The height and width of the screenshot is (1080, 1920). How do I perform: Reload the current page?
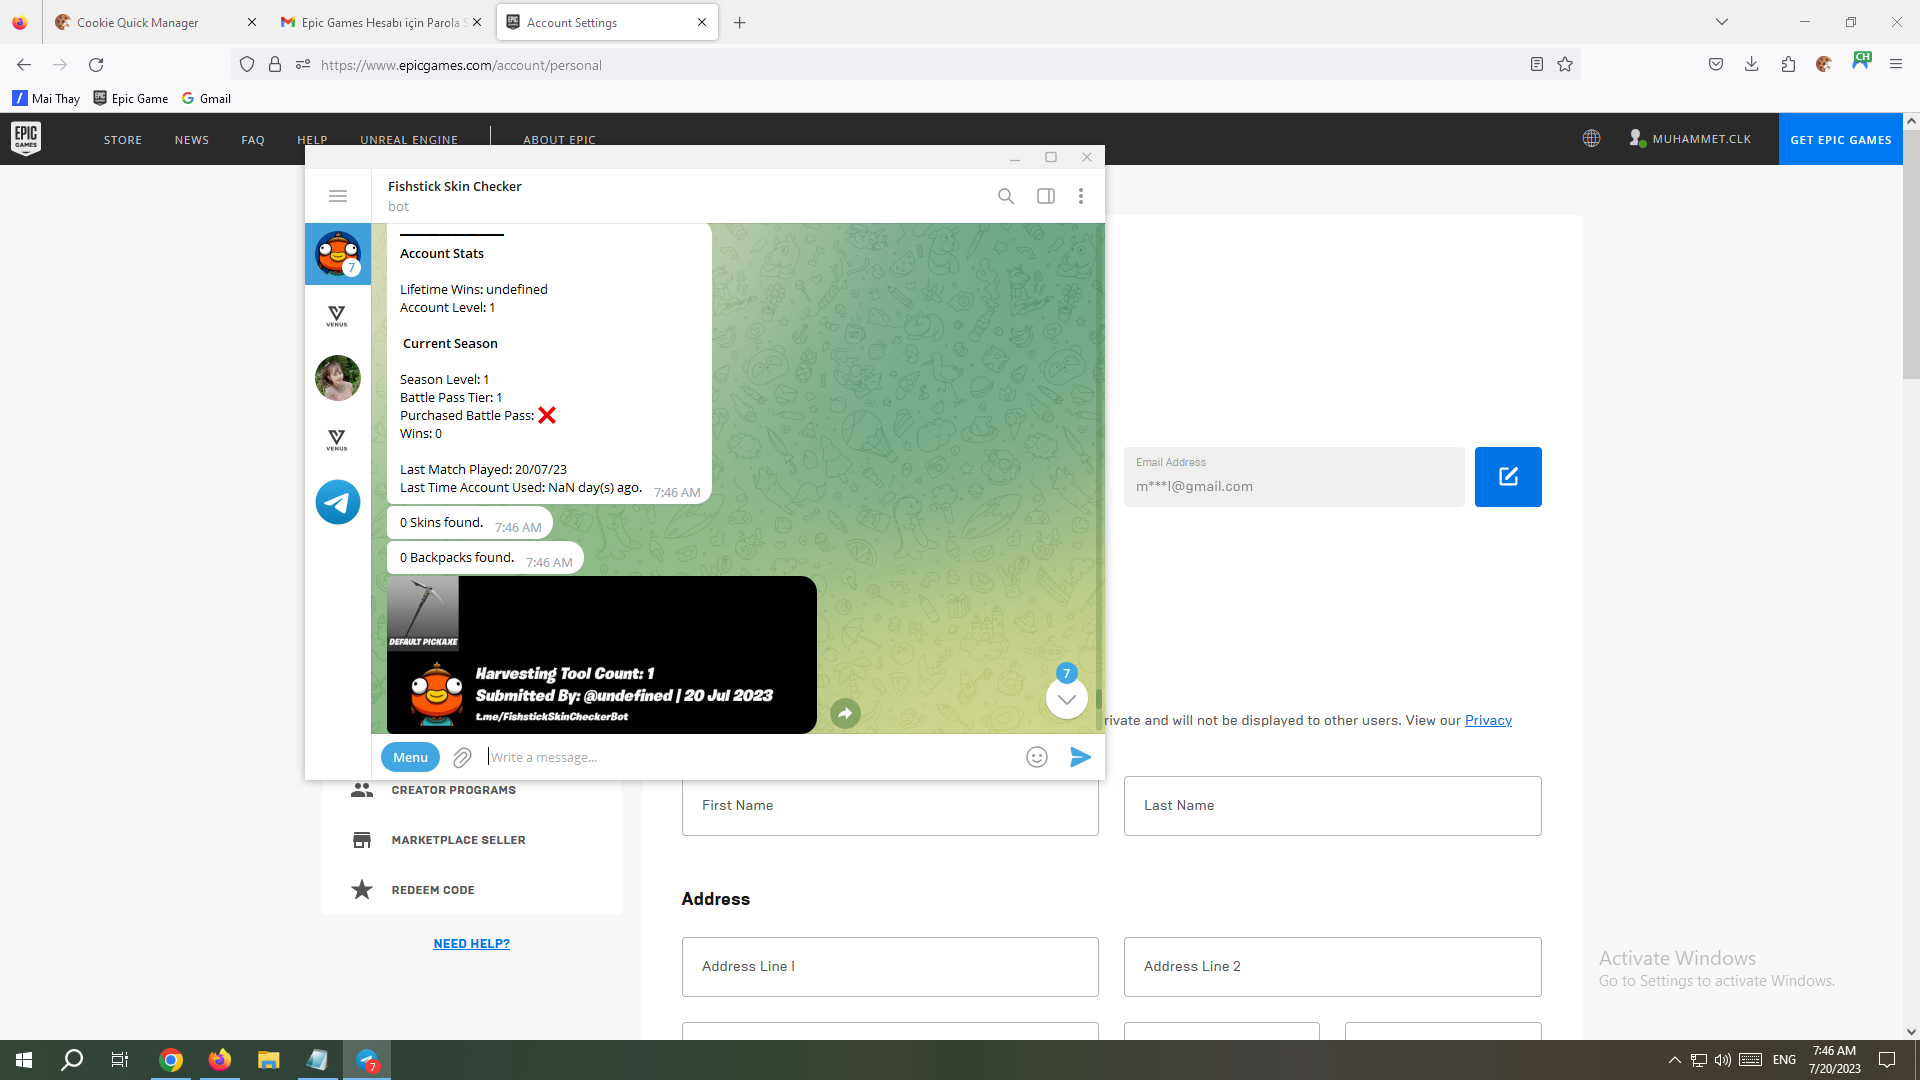click(x=96, y=65)
